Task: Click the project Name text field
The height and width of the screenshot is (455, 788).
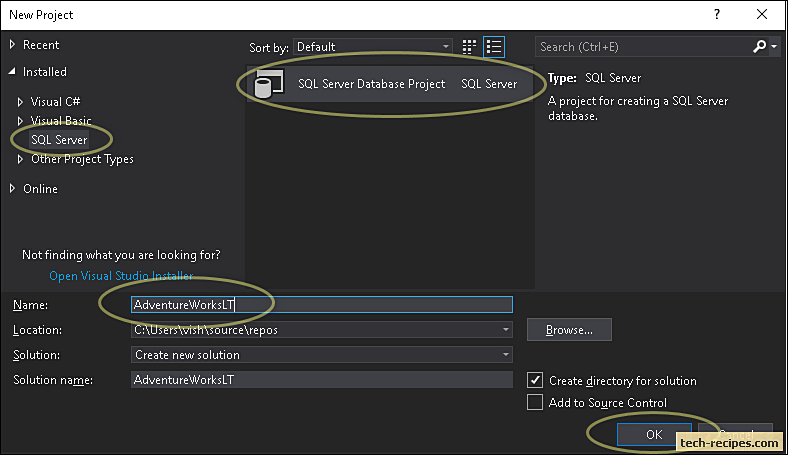Action: (x=321, y=305)
